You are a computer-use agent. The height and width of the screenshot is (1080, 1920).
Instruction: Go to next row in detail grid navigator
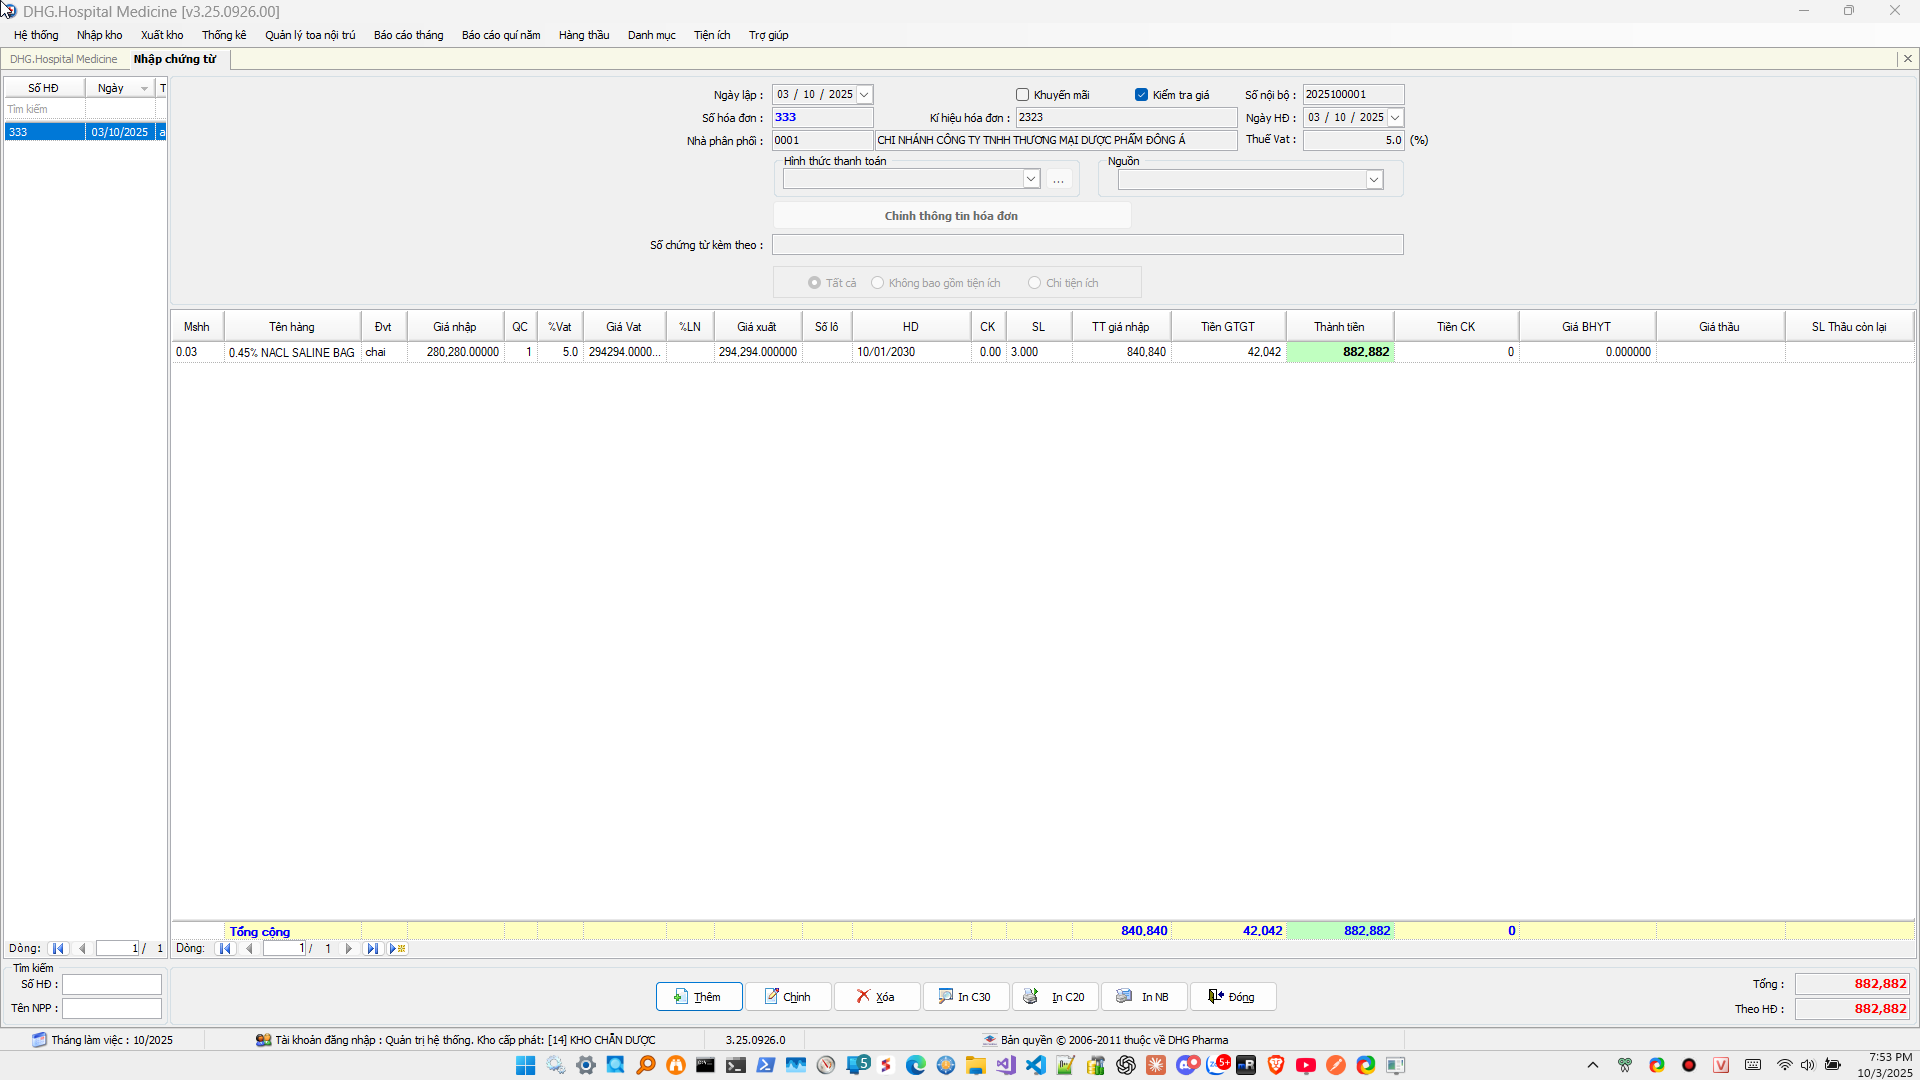click(x=349, y=949)
